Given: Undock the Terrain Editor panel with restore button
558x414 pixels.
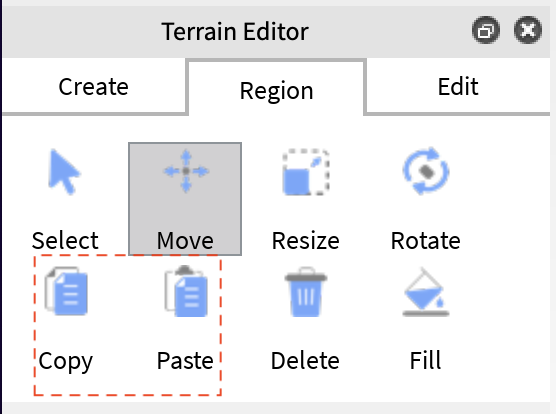Looking at the screenshot, I should (486, 30).
